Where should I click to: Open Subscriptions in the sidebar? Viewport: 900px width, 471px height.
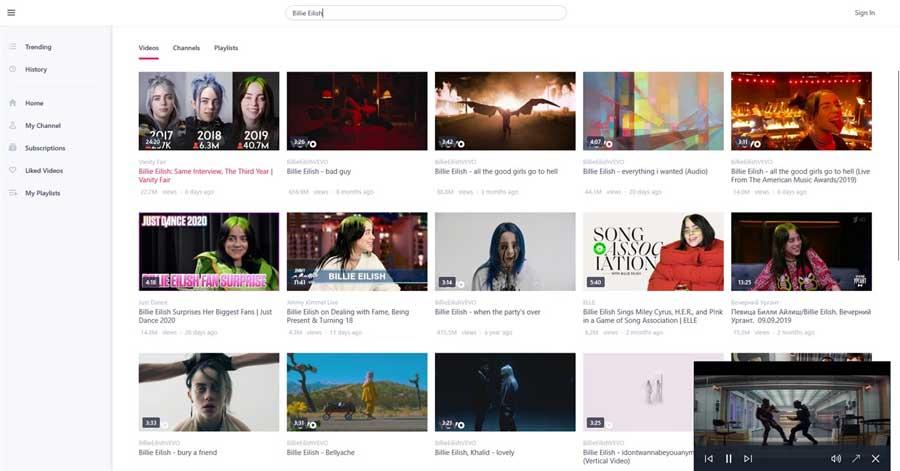pos(45,148)
